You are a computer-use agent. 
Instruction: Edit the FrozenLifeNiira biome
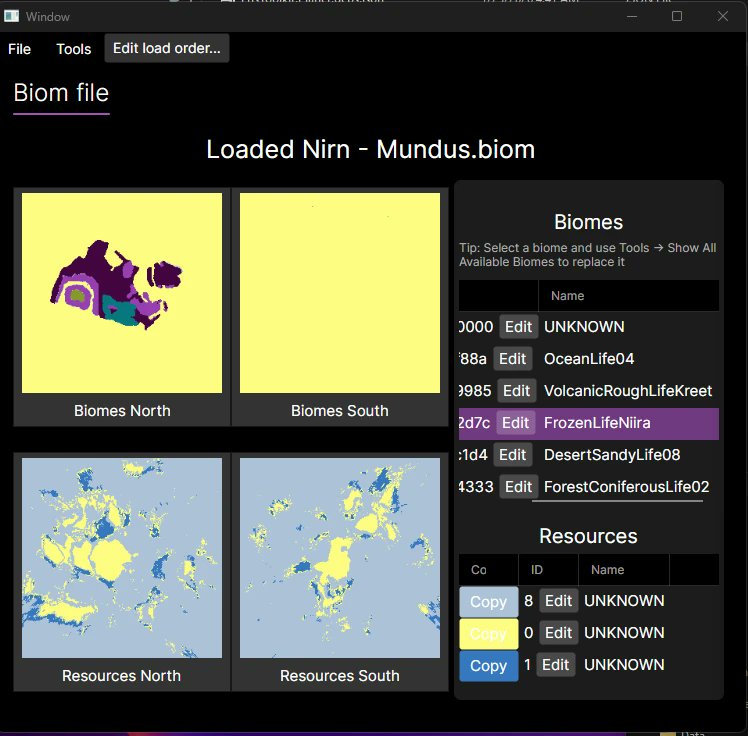[515, 423]
